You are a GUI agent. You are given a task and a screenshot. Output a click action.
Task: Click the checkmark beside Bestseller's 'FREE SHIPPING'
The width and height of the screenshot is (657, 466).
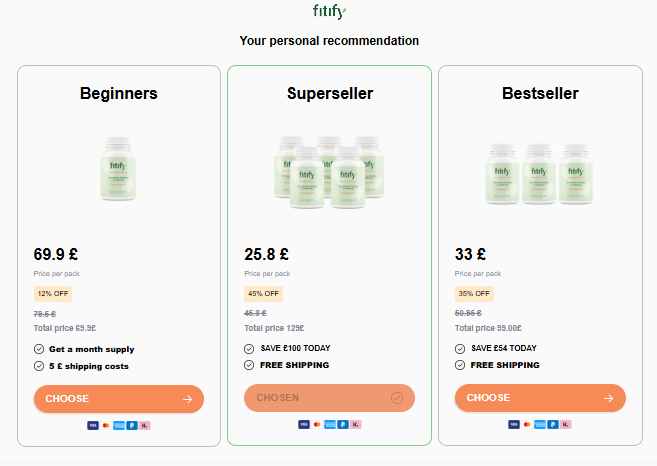point(461,365)
